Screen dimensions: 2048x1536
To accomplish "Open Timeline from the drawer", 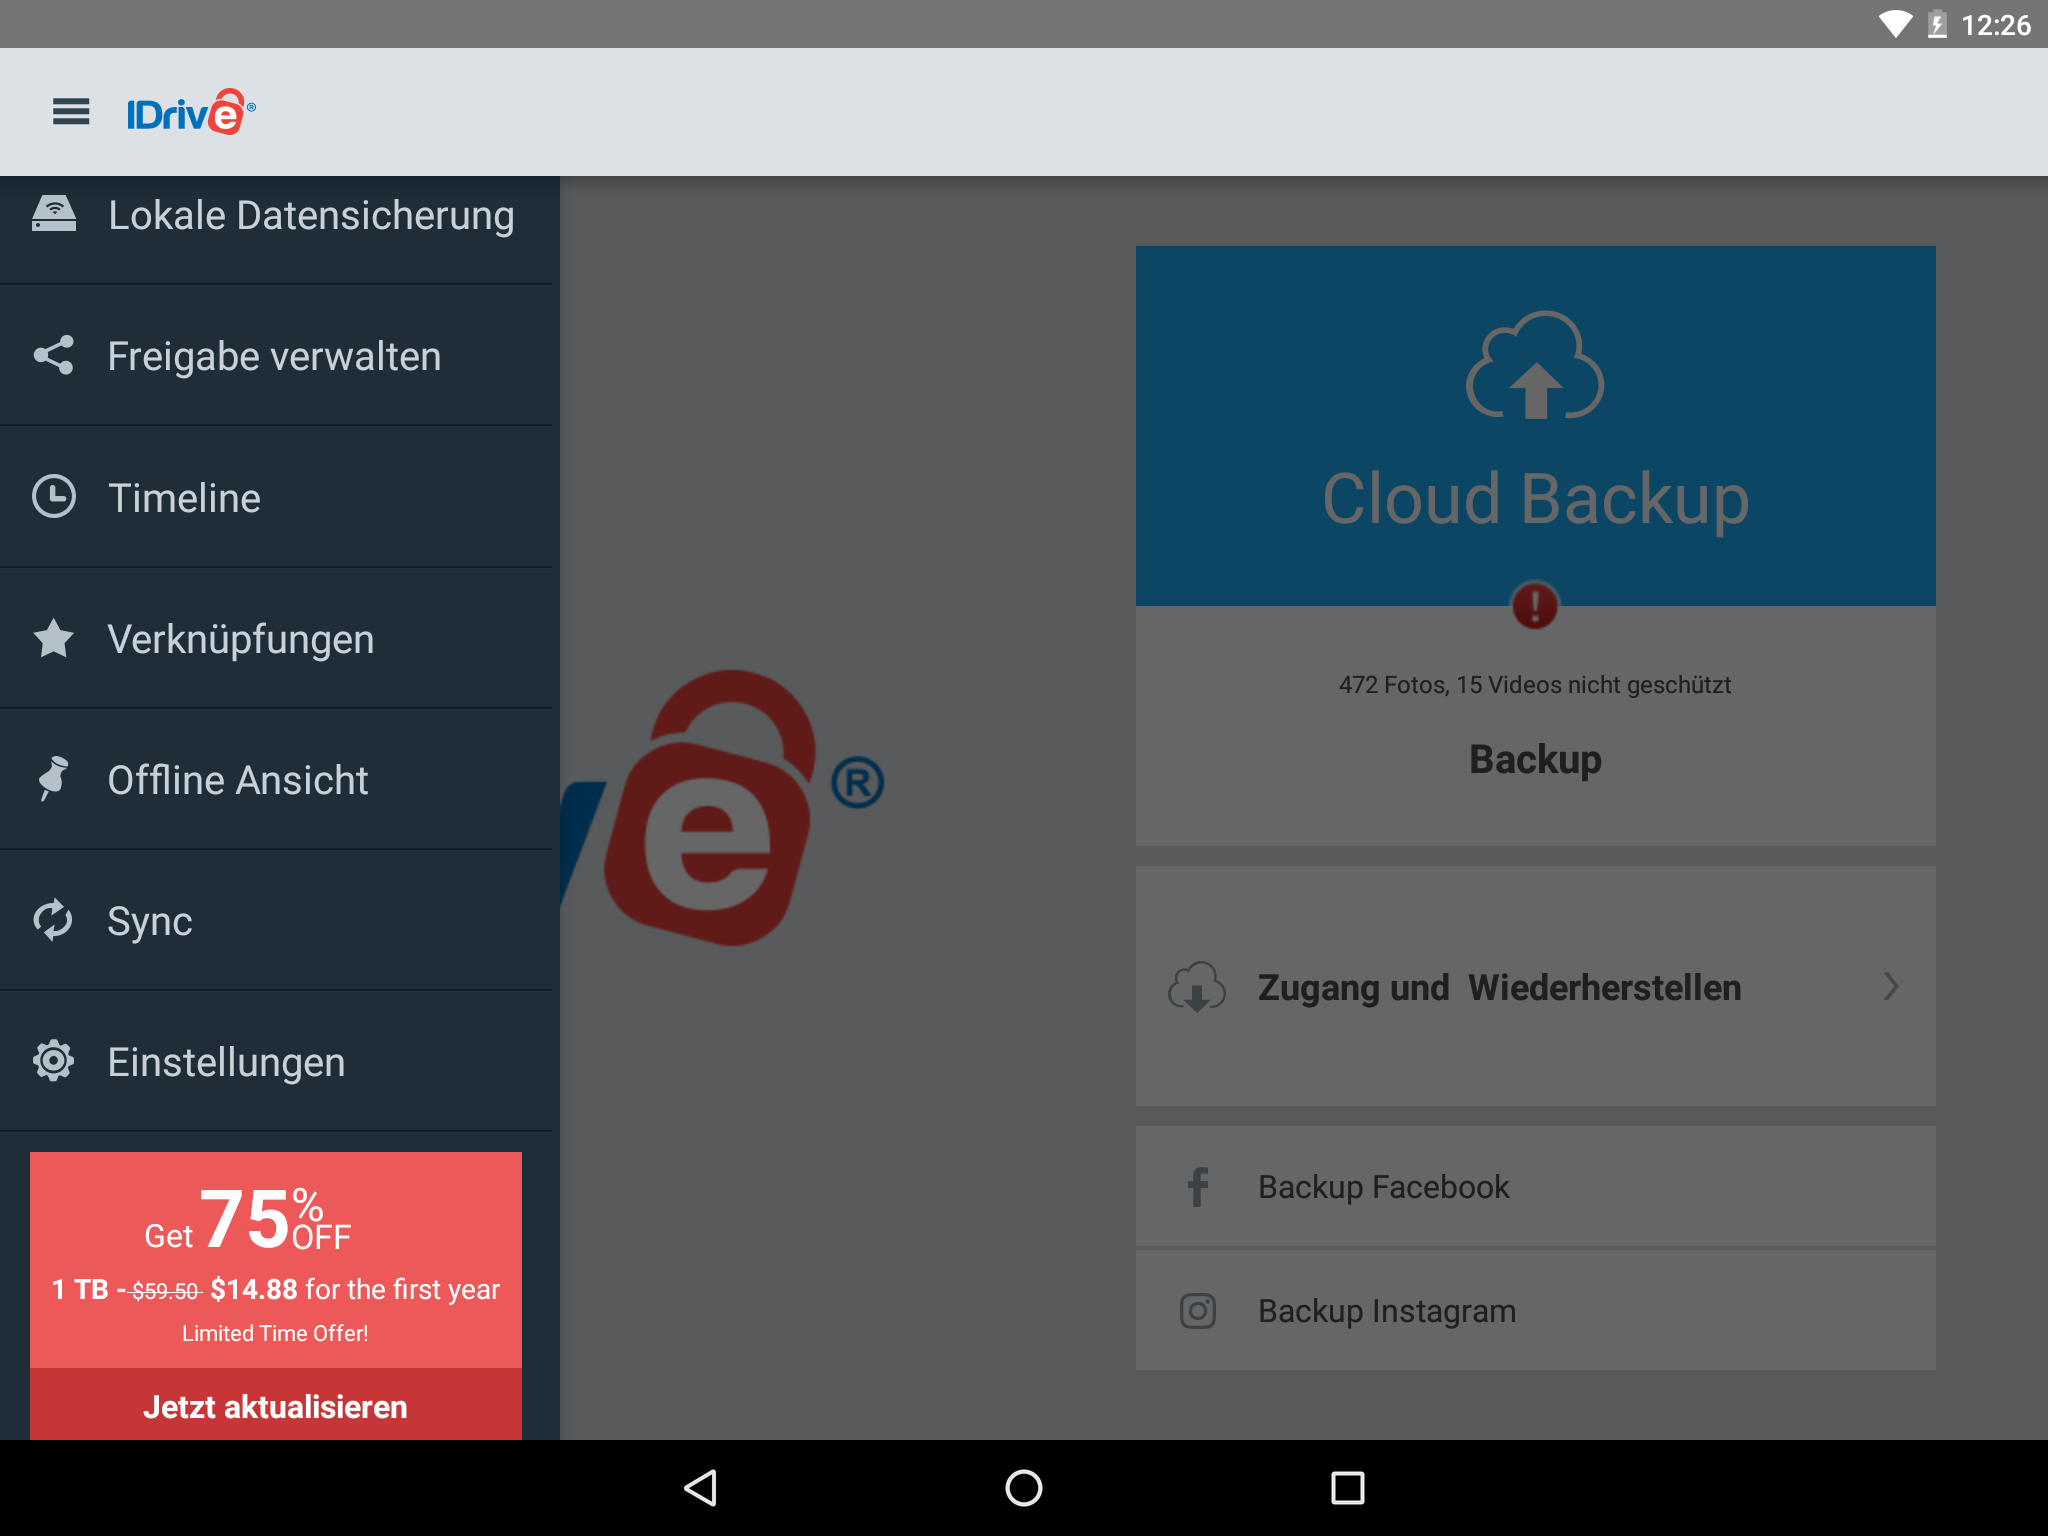I will (276, 497).
